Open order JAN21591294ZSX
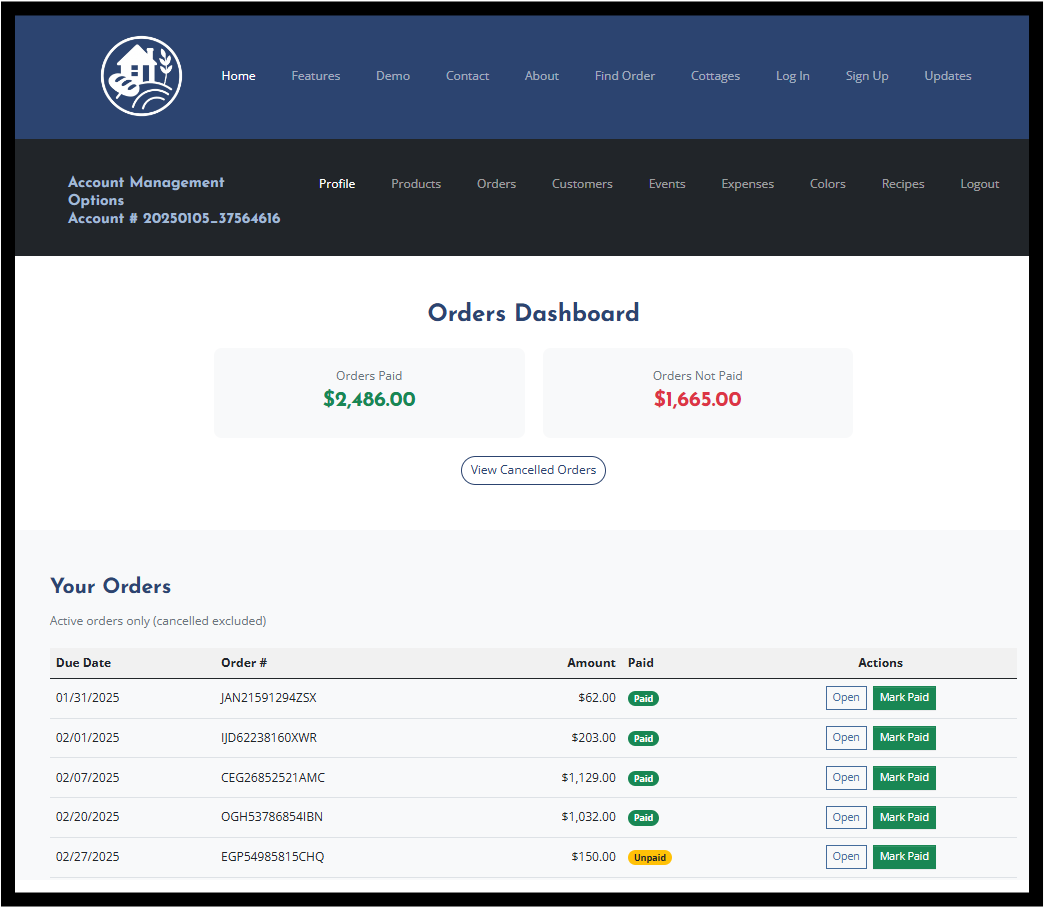Screen dimensions: 1044x907 click(845, 698)
